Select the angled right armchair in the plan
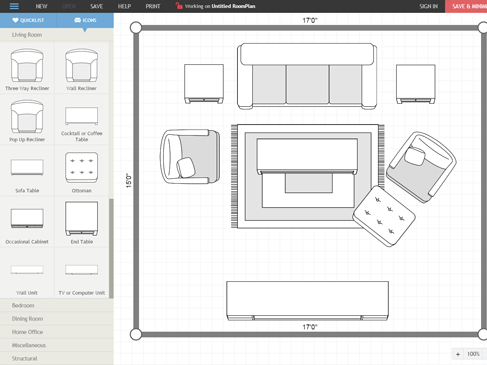 [x=422, y=167]
